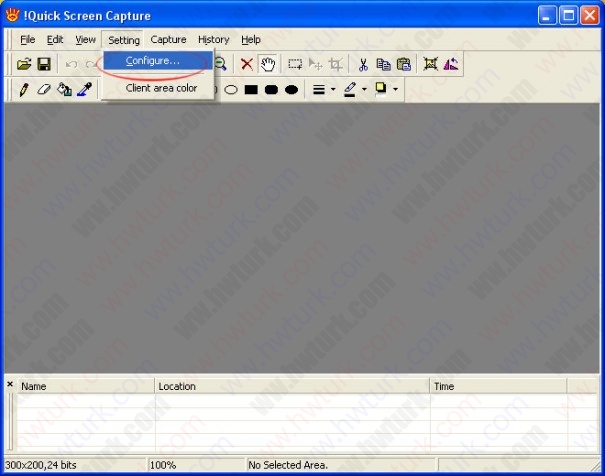The width and height of the screenshot is (605, 476).
Task: Select the Eyedropper color picker tool
Action: (84, 89)
